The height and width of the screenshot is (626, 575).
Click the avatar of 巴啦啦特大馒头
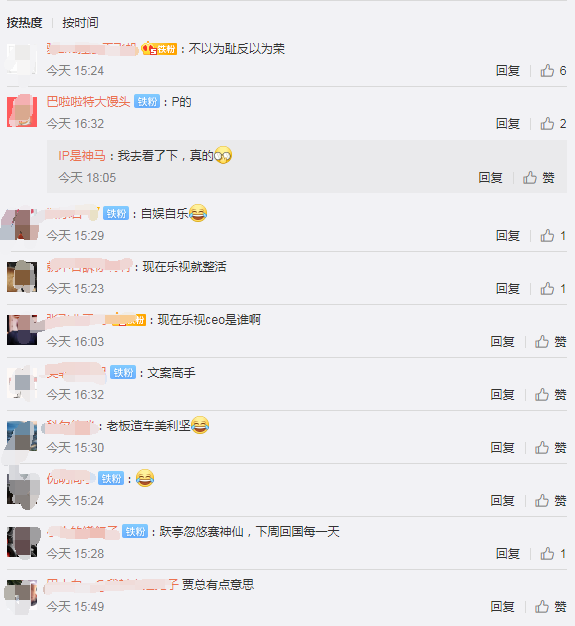(x=22, y=111)
